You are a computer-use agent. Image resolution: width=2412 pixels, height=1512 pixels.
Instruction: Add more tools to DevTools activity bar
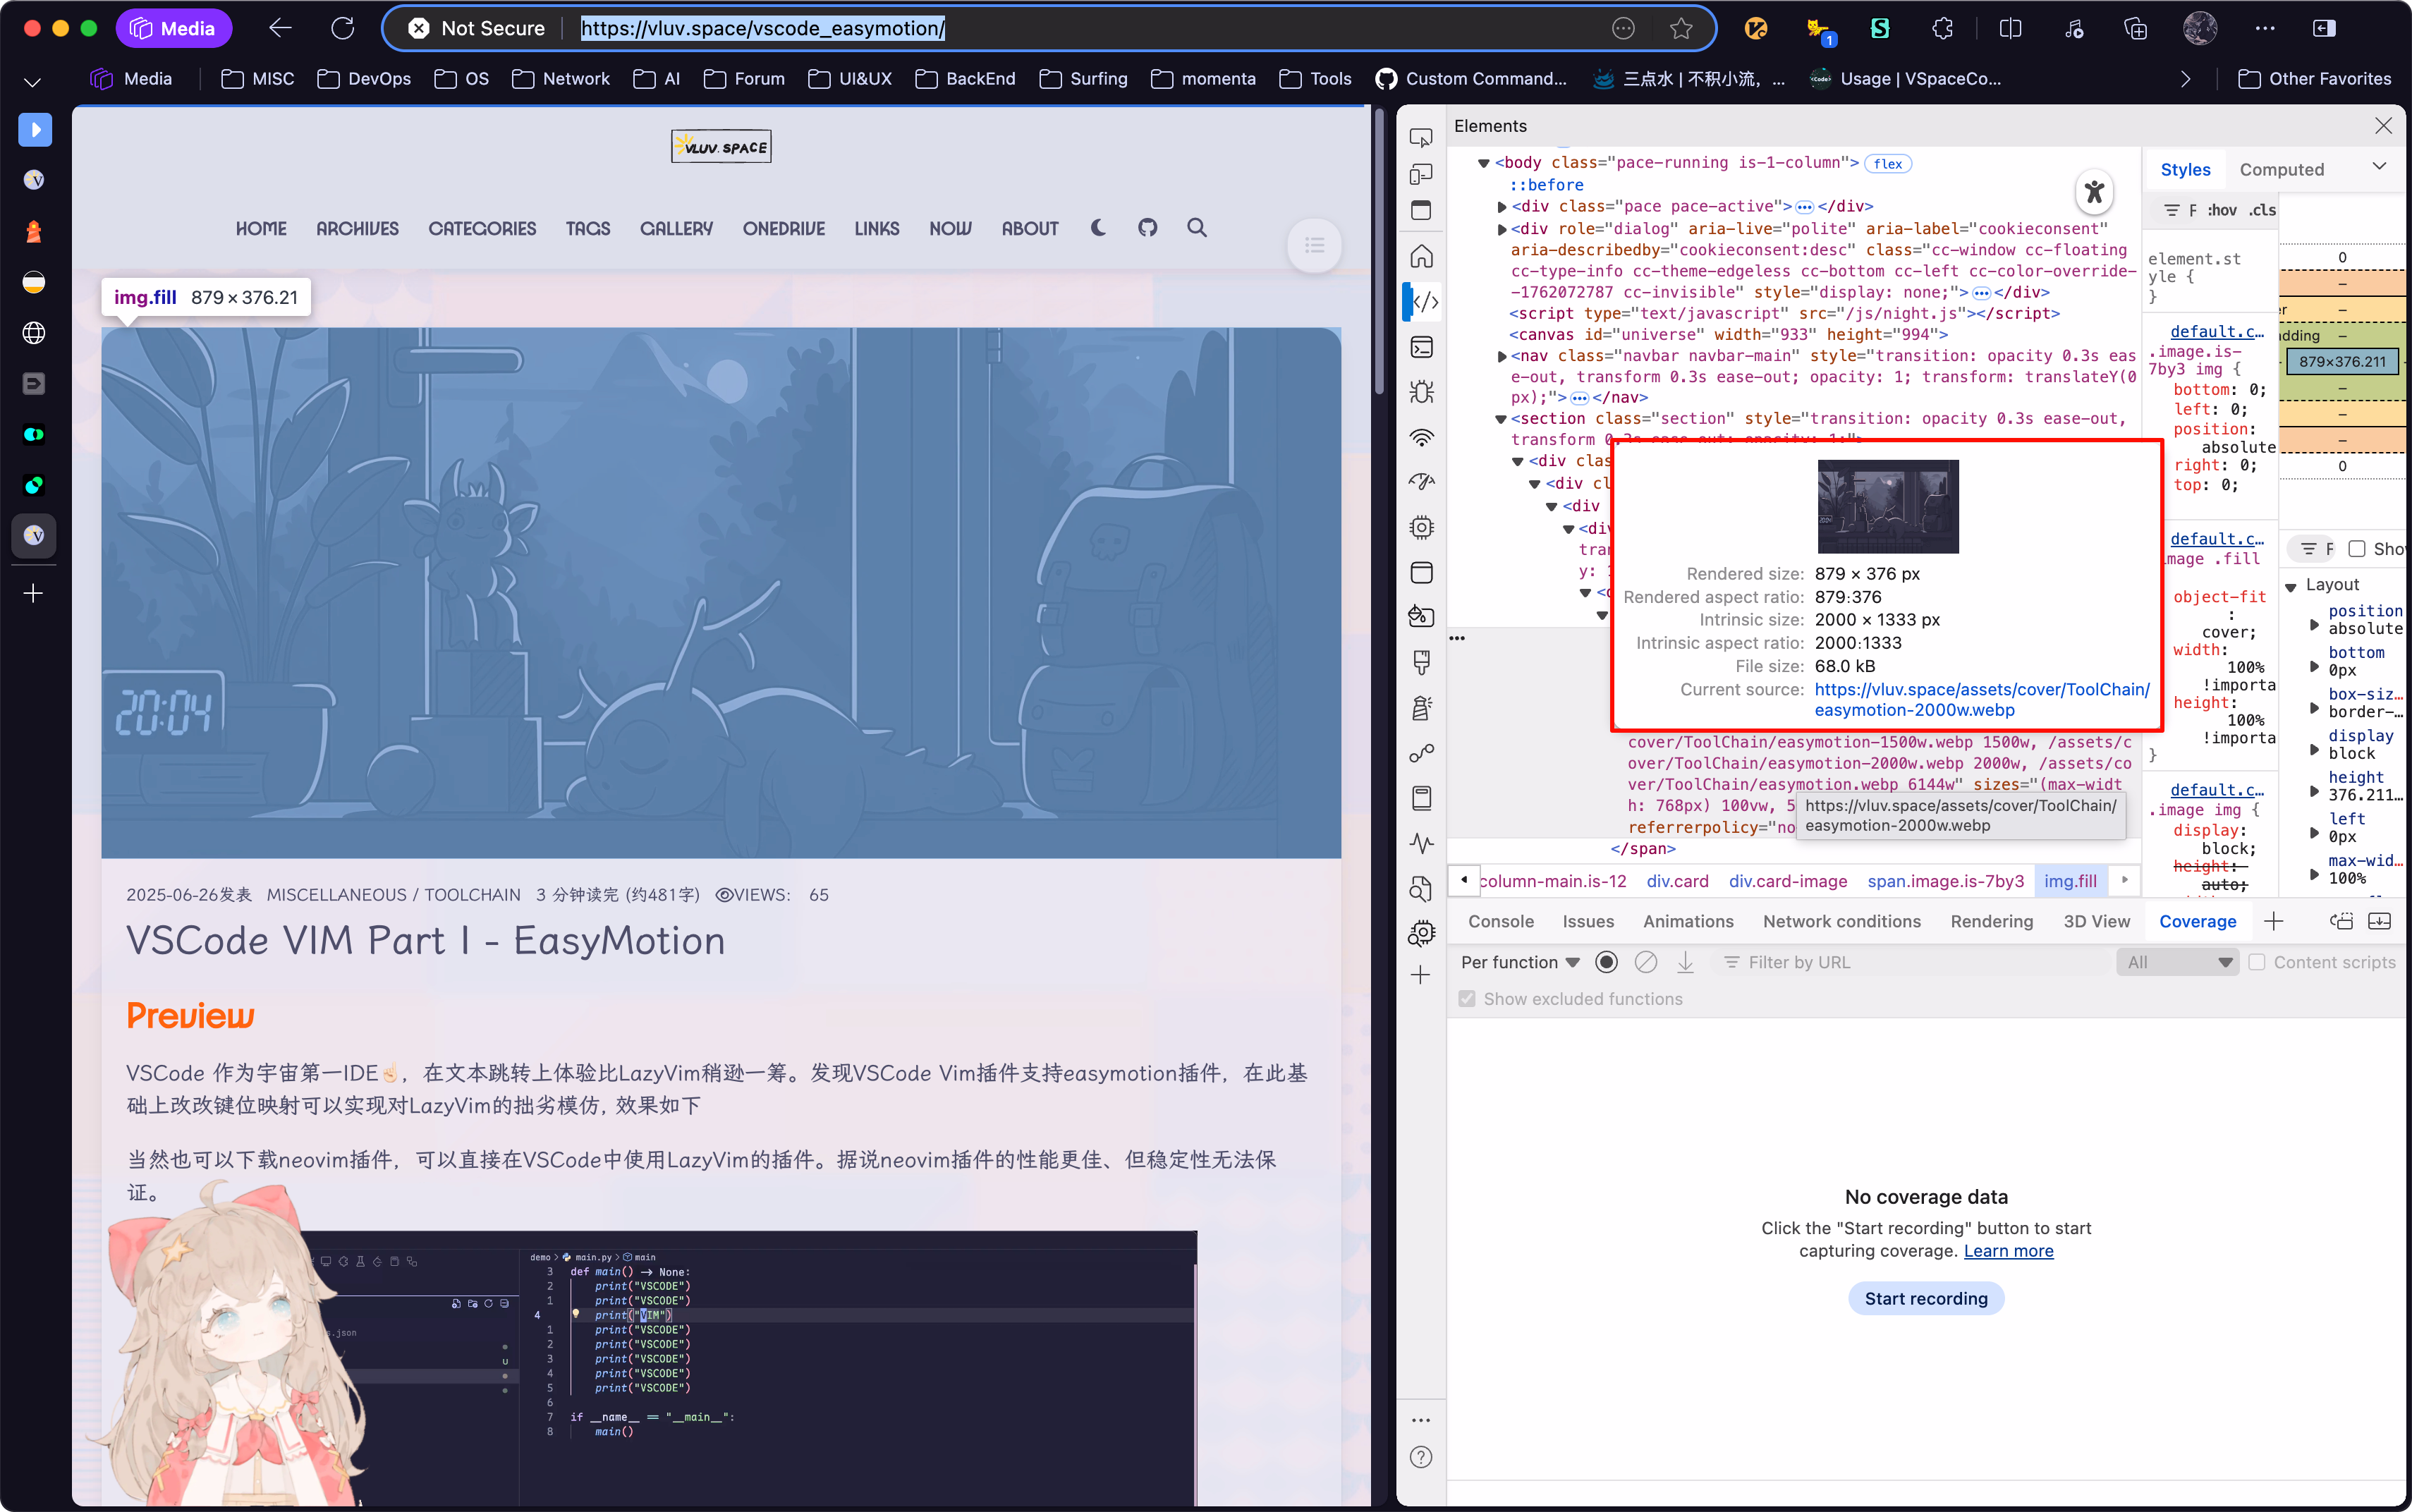click(1421, 975)
